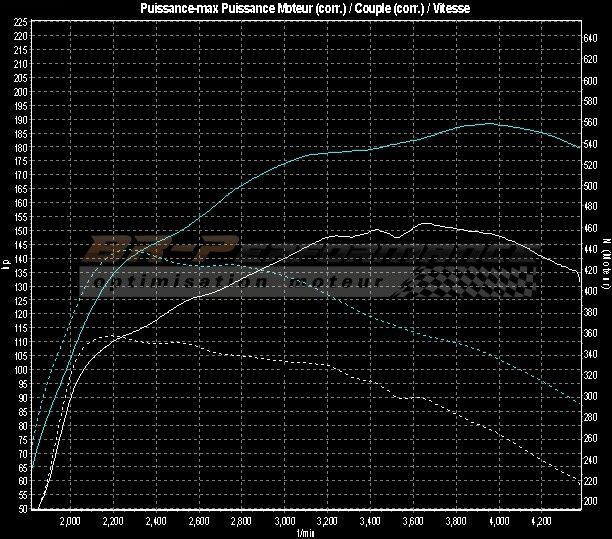Click the 640 value on right axis
Image resolution: width=612 pixels, height=539 pixels.
pos(590,38)
